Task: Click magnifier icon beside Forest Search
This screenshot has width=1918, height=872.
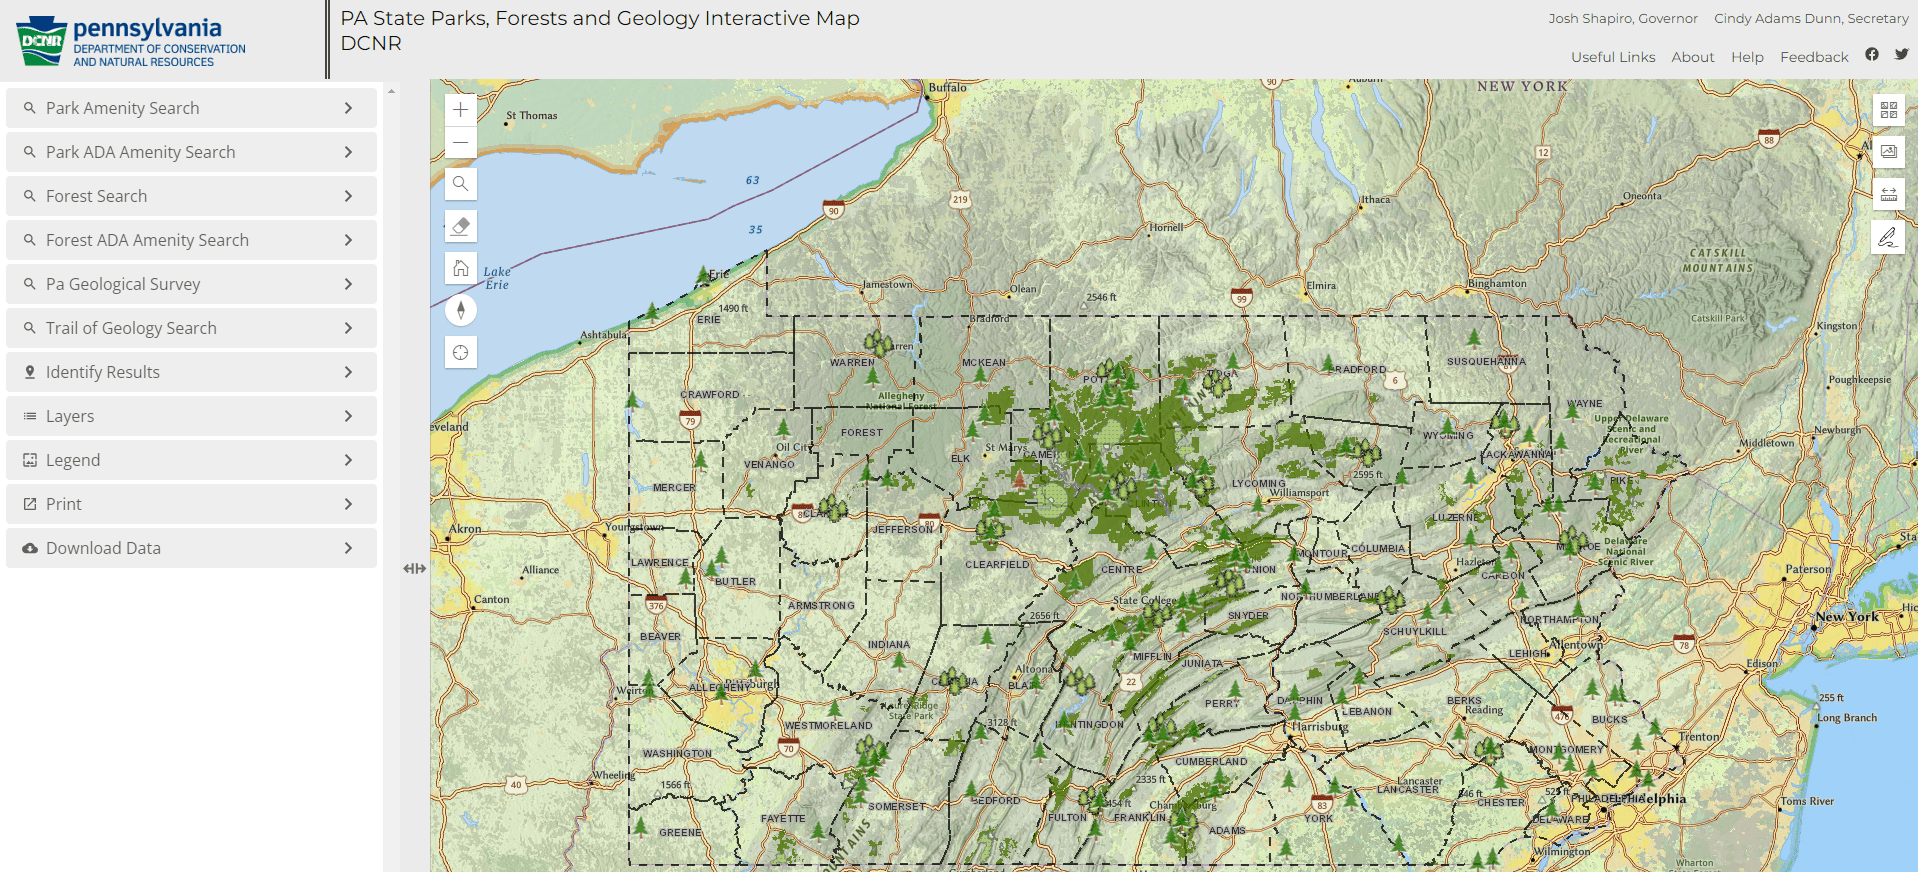Action: [x=30, y=196]
